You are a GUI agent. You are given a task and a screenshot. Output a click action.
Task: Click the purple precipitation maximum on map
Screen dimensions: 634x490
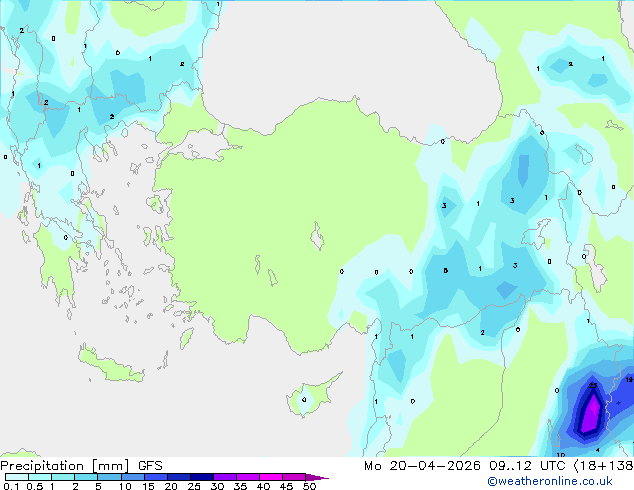point(592,414)
